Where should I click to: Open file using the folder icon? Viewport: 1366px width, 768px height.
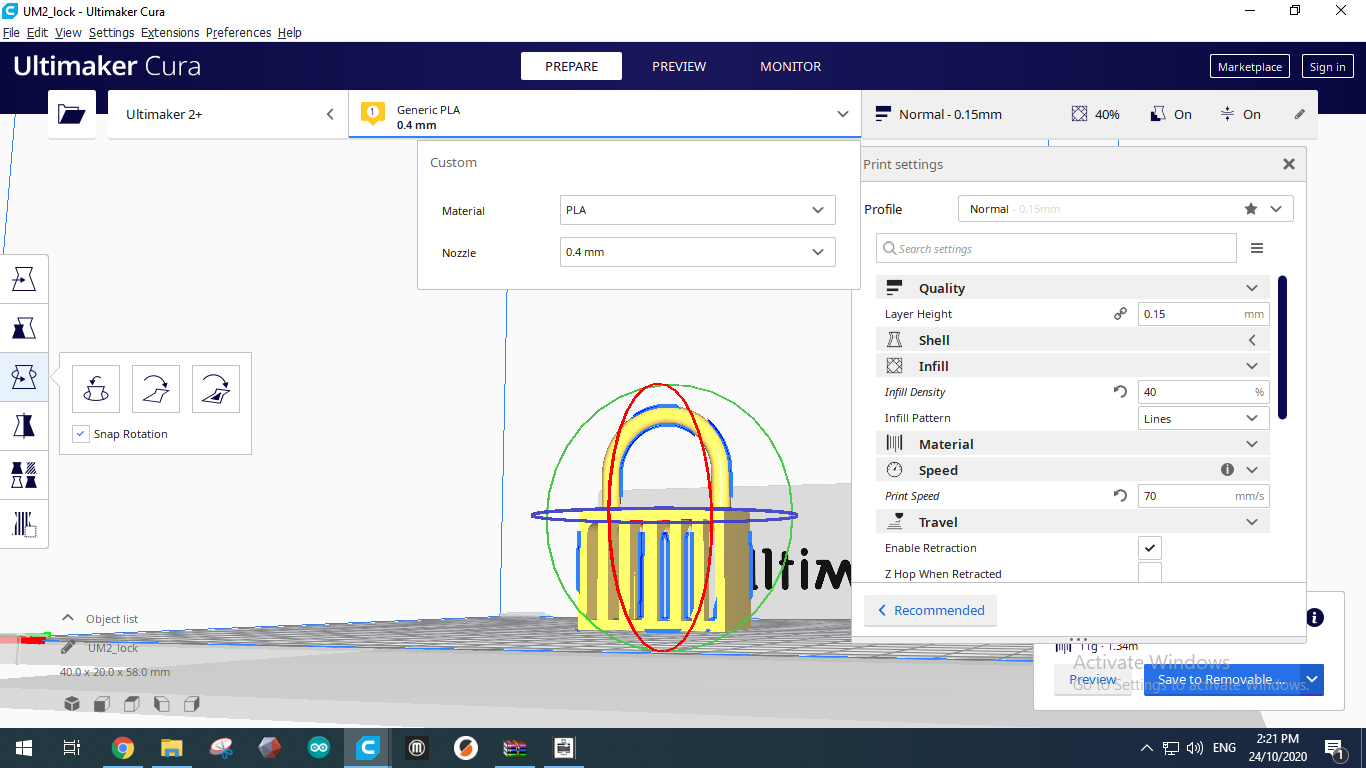[72, 114]
